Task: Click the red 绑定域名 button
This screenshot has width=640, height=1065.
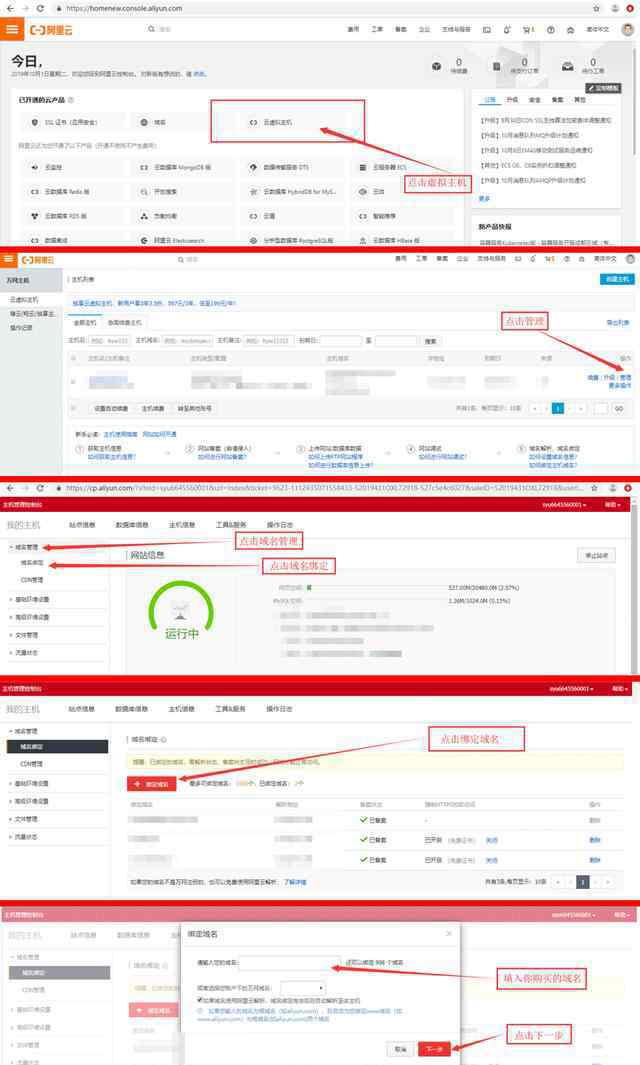Action: coord(152,784)
